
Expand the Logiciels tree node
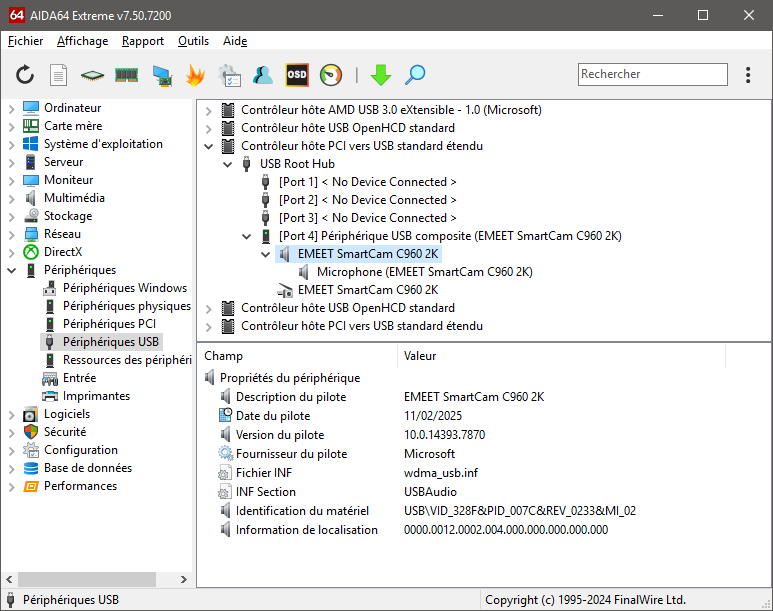(12, 414)
